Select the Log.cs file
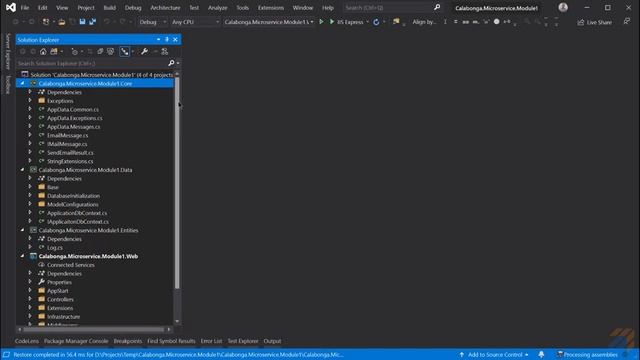 (x=55, y=247)
